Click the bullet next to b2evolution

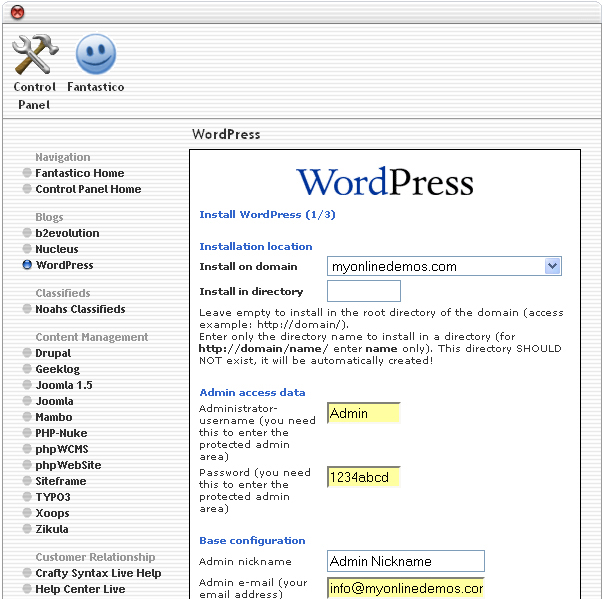point(27,233)
